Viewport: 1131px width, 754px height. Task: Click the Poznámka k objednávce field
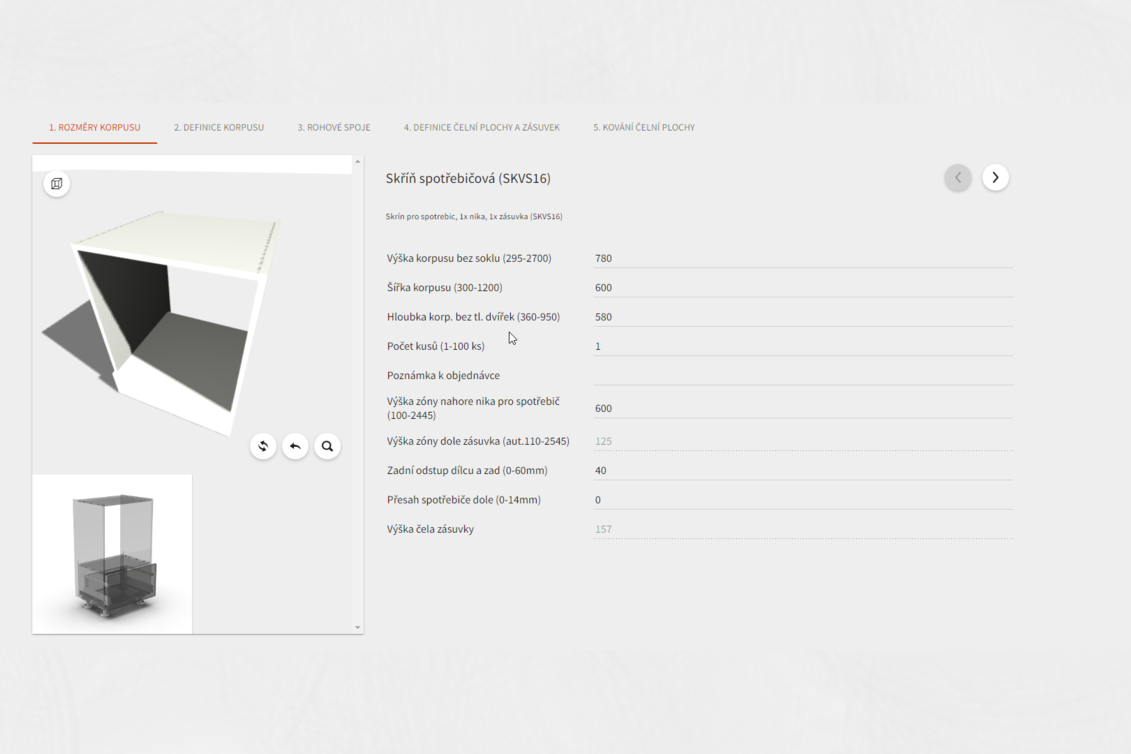coord(802,375)
